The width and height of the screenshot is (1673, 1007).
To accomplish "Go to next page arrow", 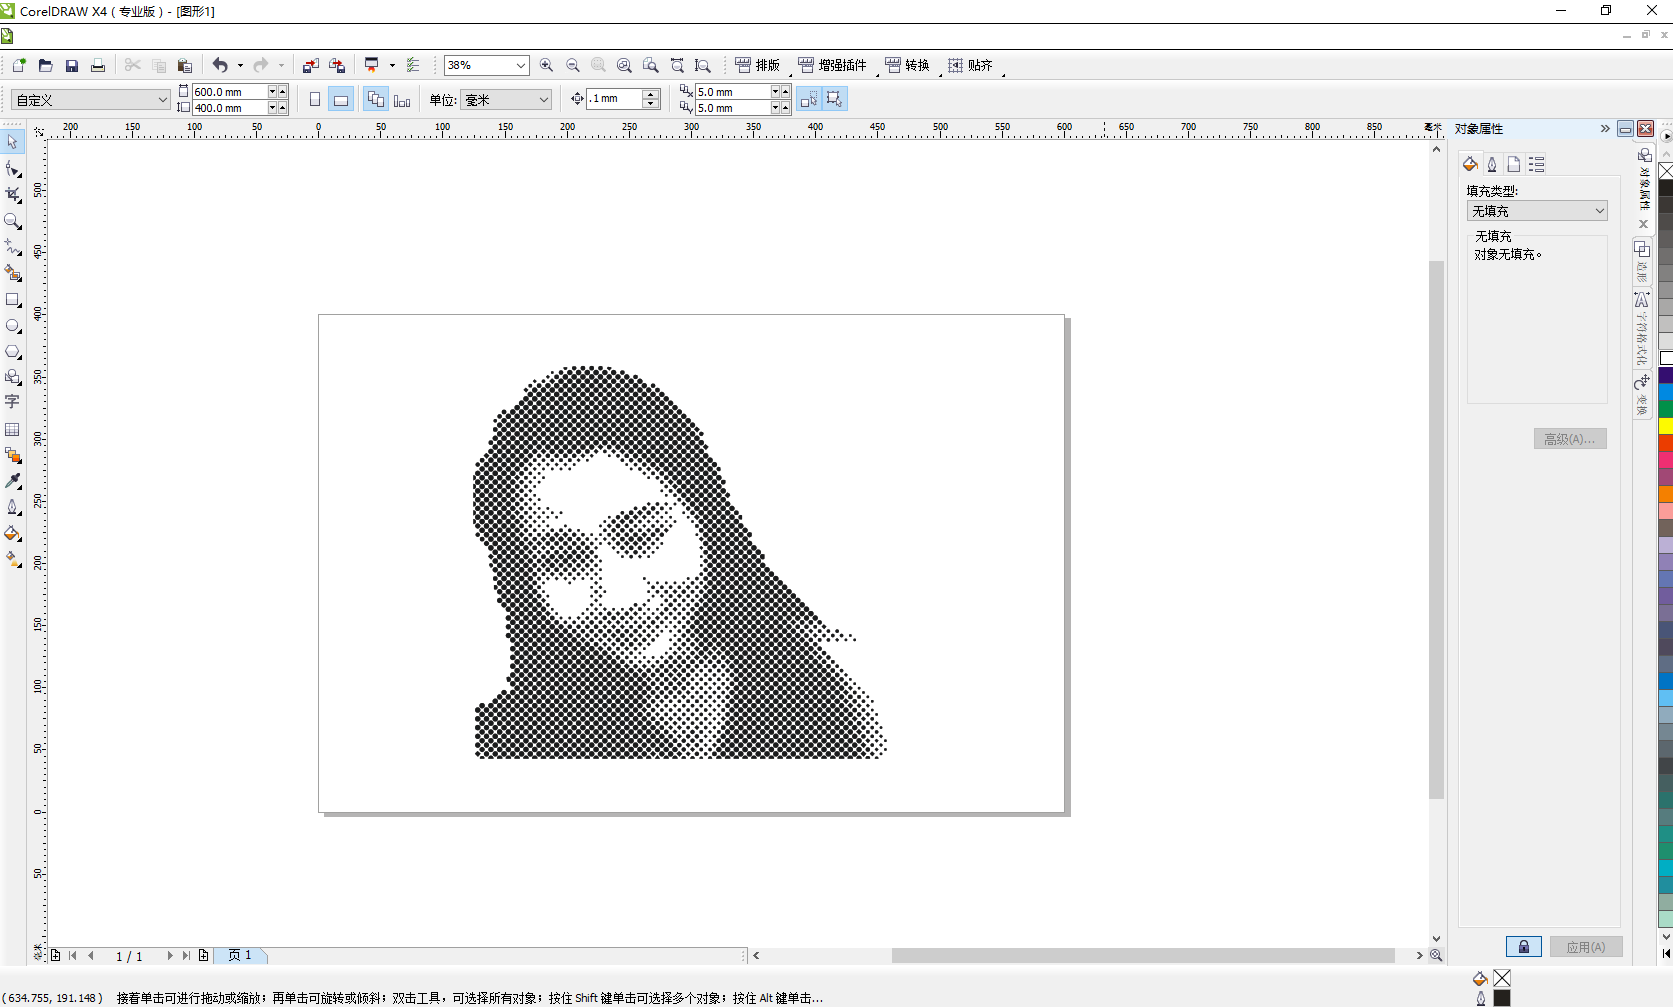I will click(170, 956).
